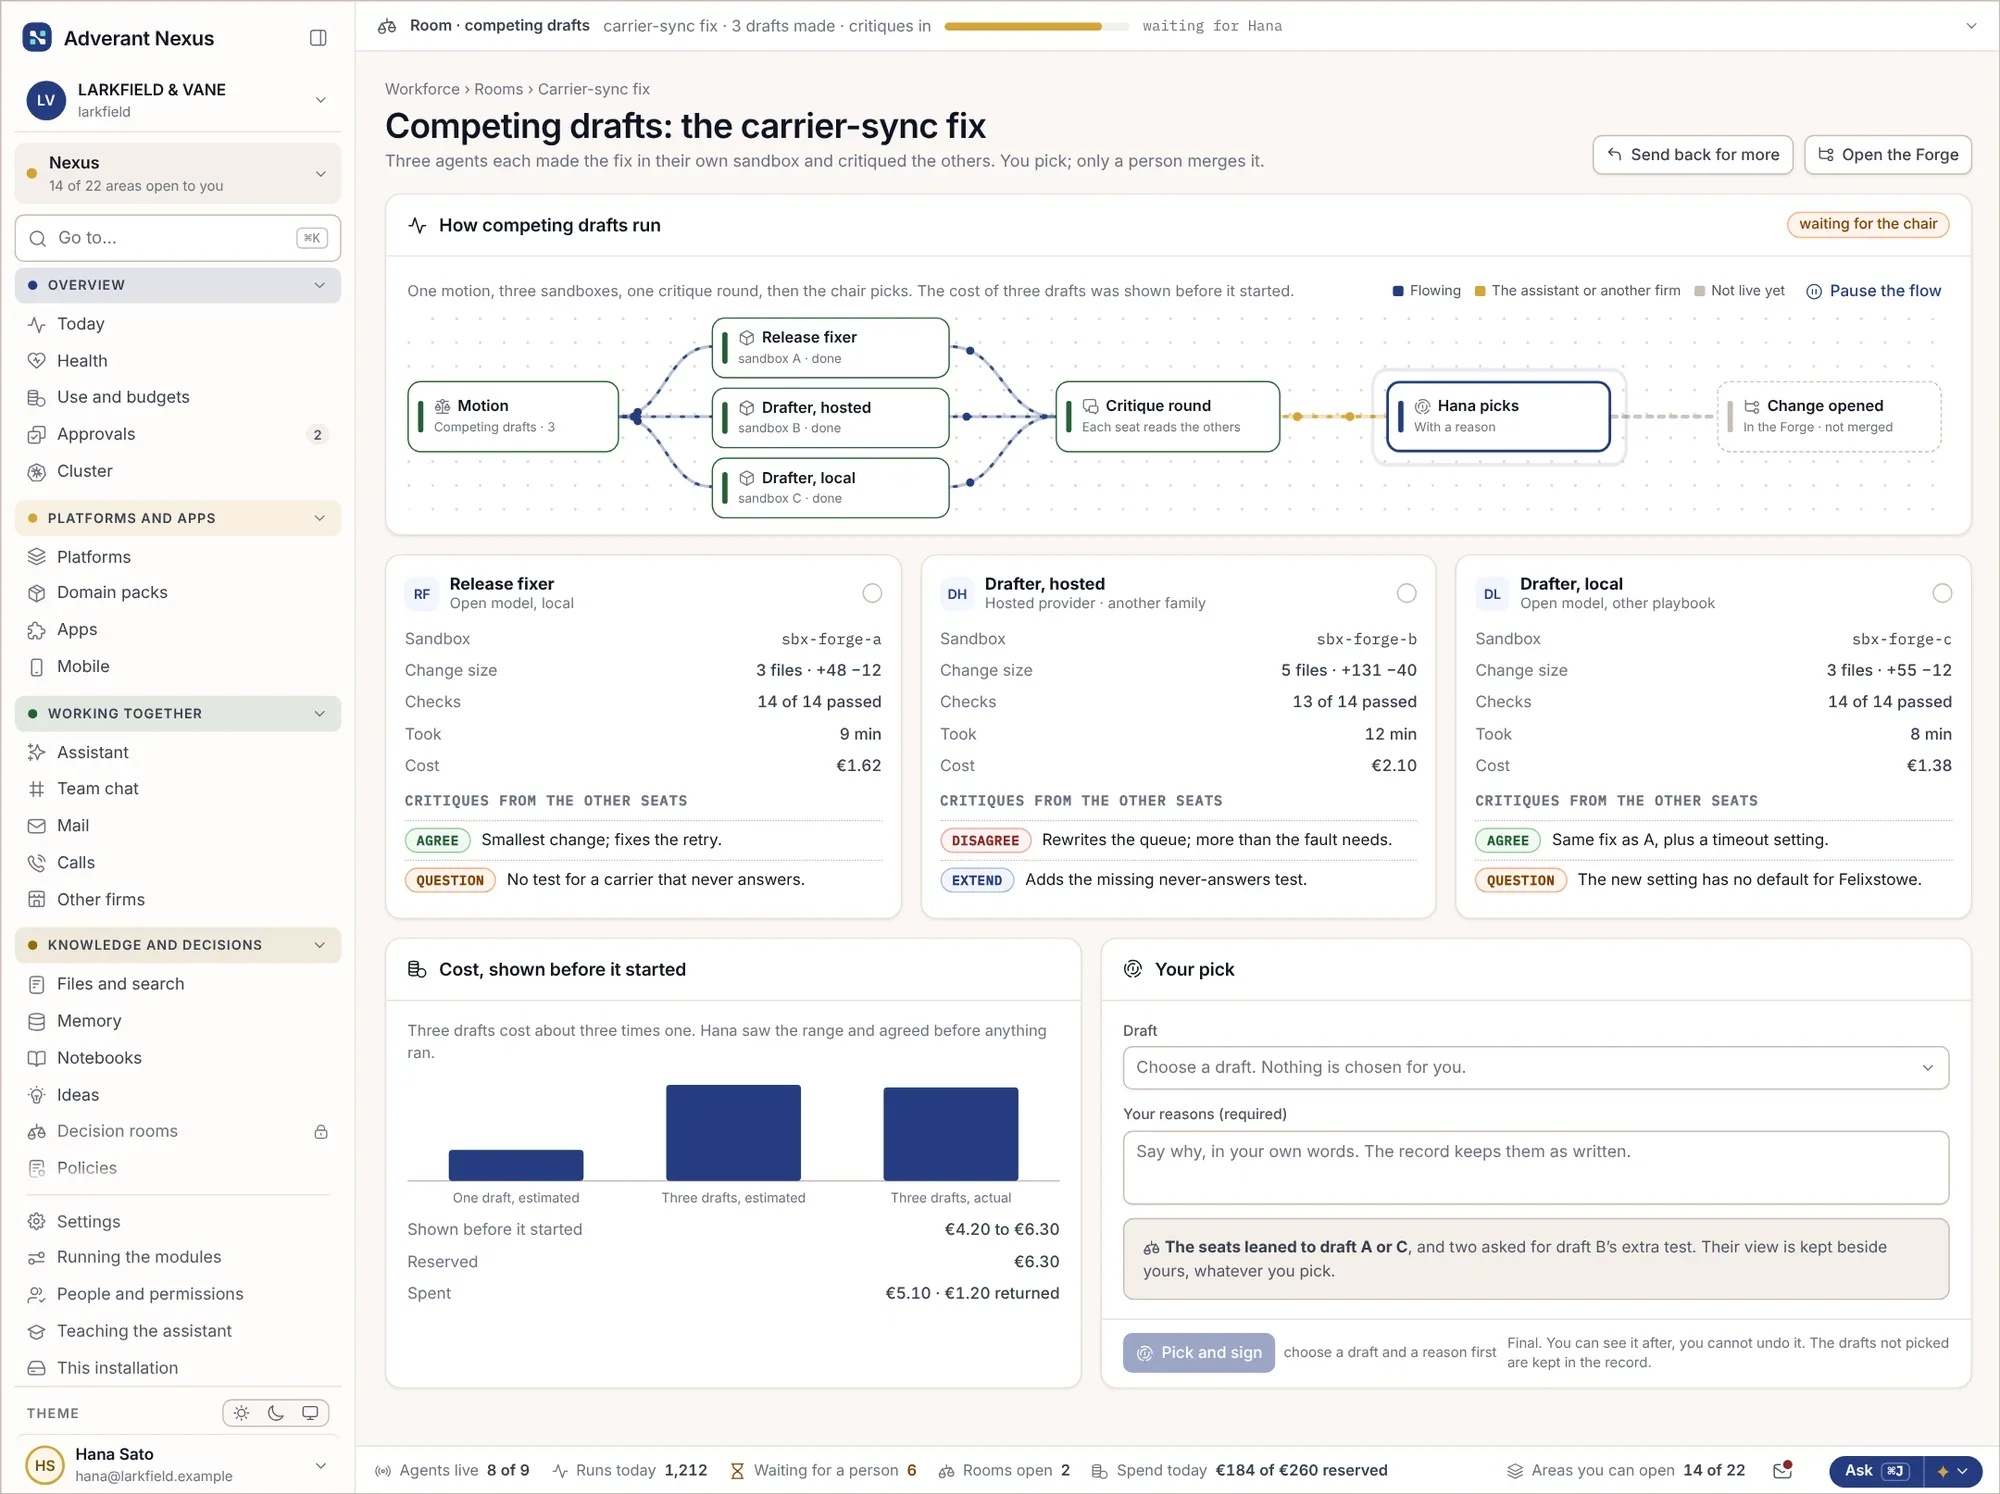Image resolution: width=2000 pixels, height=1494 pixels.
Task: Click the Three drafts, actual bar
Action: (950, 1134)
